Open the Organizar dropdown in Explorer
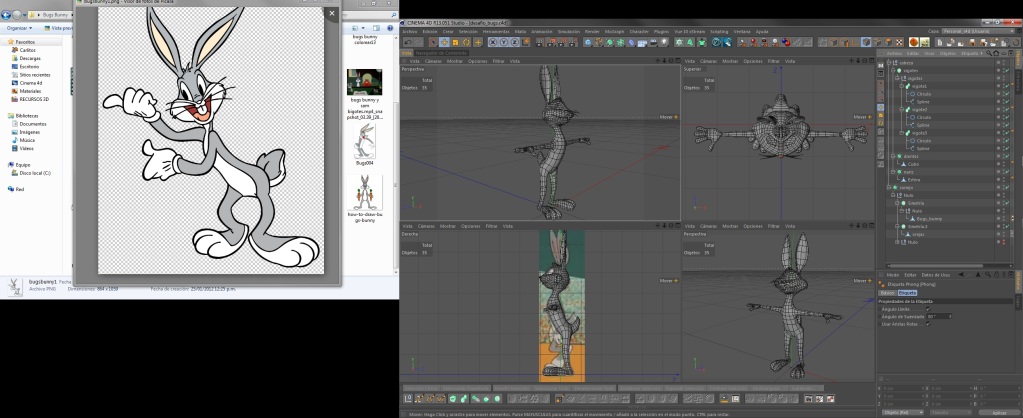The image size is (1023, 418). click(x=19, y=28)
